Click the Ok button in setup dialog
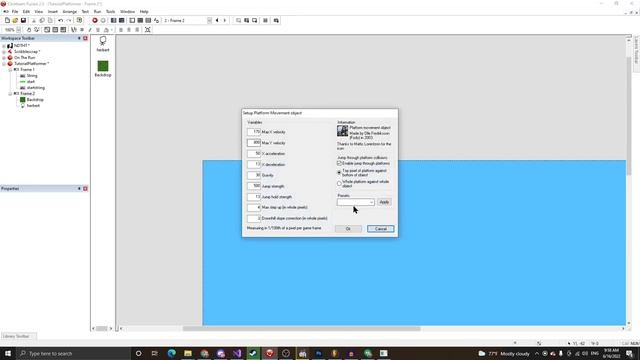The image size is (640, 360). point(348,229)
